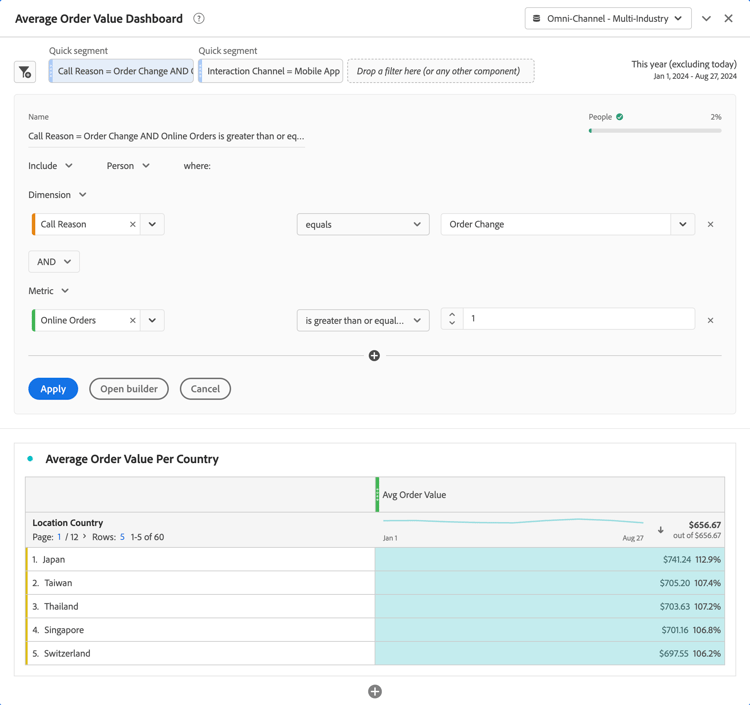Open the AND logical operator dropdown
The width and height of the screenshot is (750, 705).
pyautogui.click(x=54, y=262)
